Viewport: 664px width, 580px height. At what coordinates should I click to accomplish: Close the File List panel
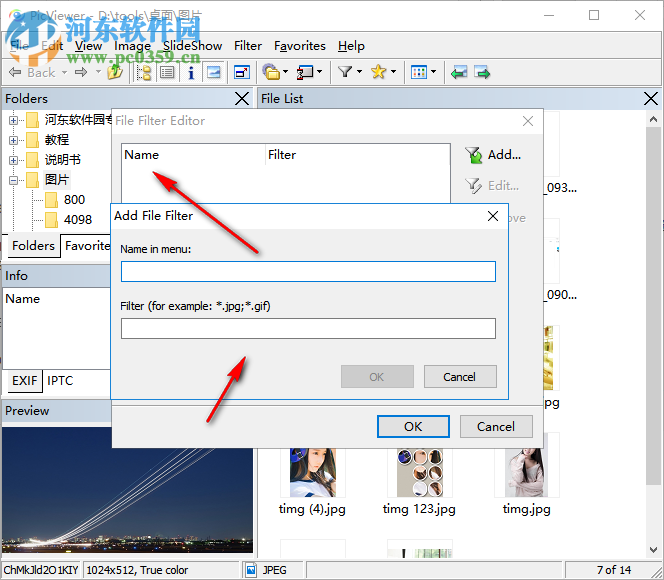pyautogui.click(x=650, y=99)
